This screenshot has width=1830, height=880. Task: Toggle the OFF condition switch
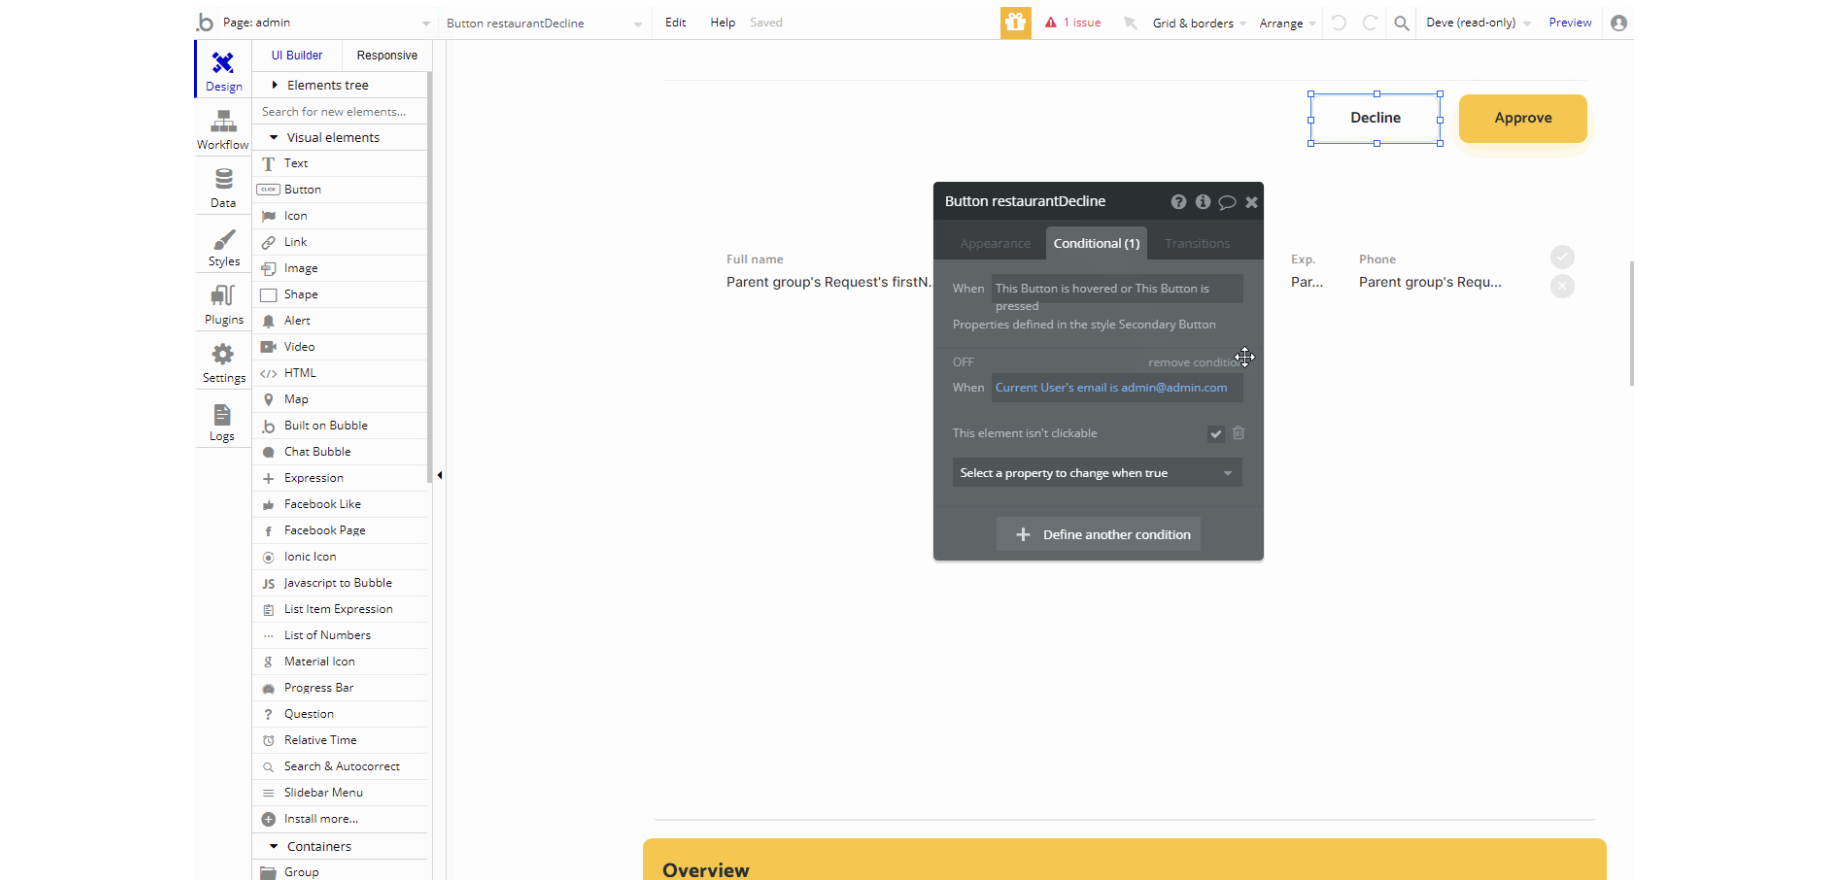point(963,362)
